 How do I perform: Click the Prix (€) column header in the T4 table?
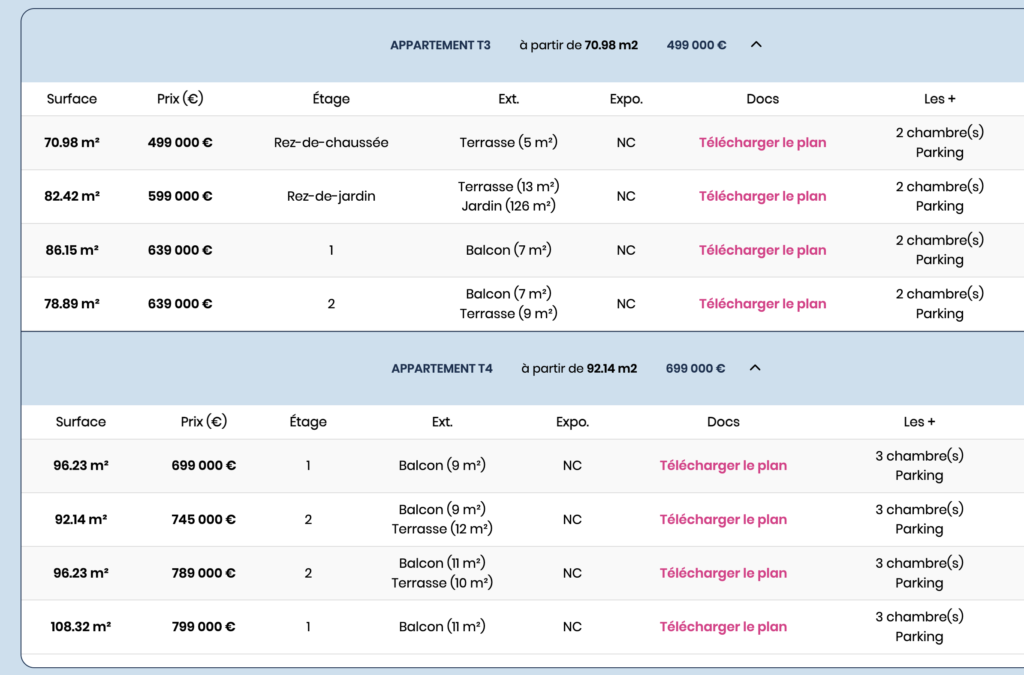coord(204,422)
